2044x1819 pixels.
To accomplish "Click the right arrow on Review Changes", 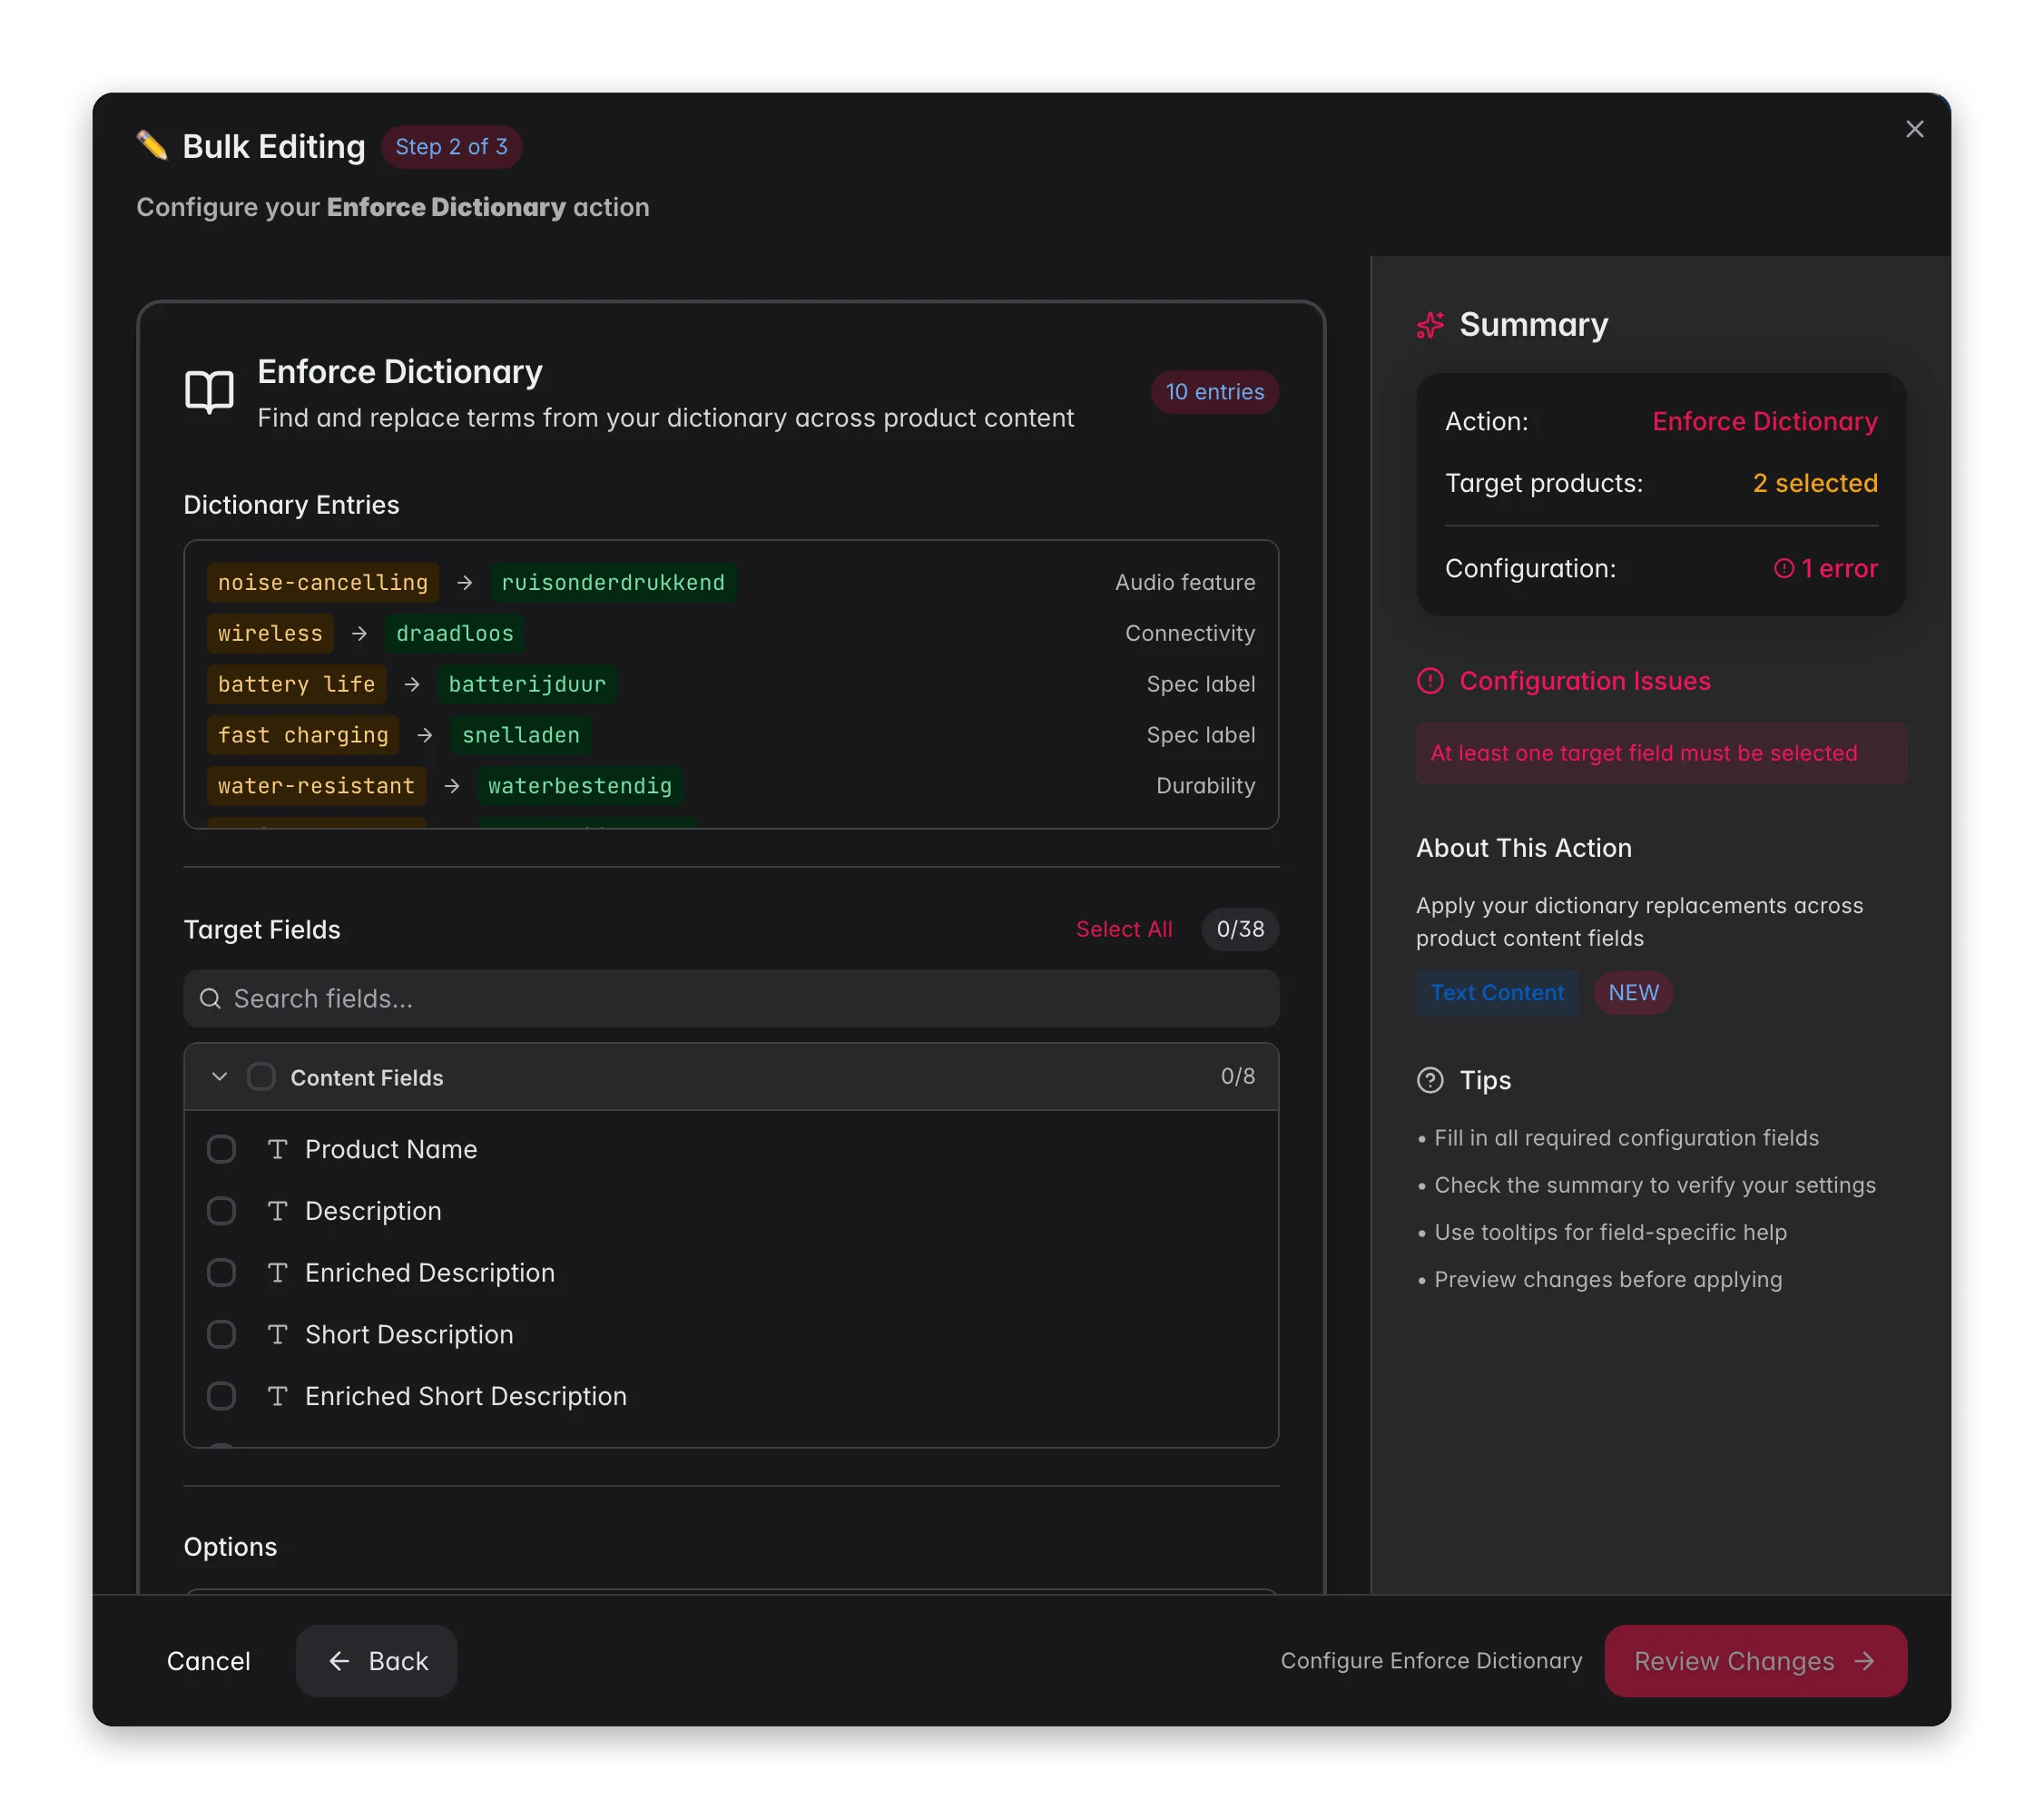I will pyautogui.click(x=1864, y=1661).
